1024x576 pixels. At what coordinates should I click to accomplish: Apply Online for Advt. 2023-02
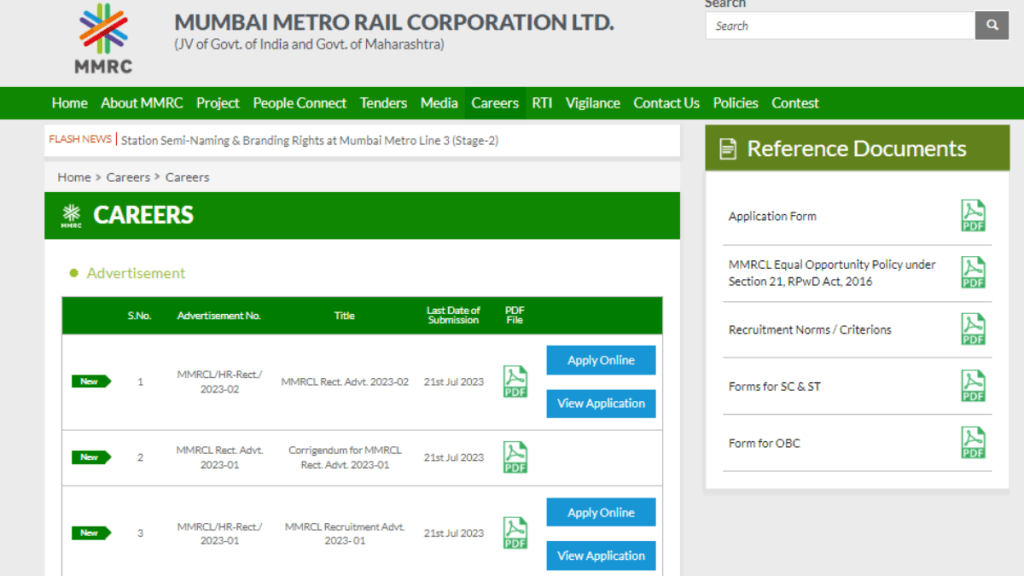tap(601, 360)
